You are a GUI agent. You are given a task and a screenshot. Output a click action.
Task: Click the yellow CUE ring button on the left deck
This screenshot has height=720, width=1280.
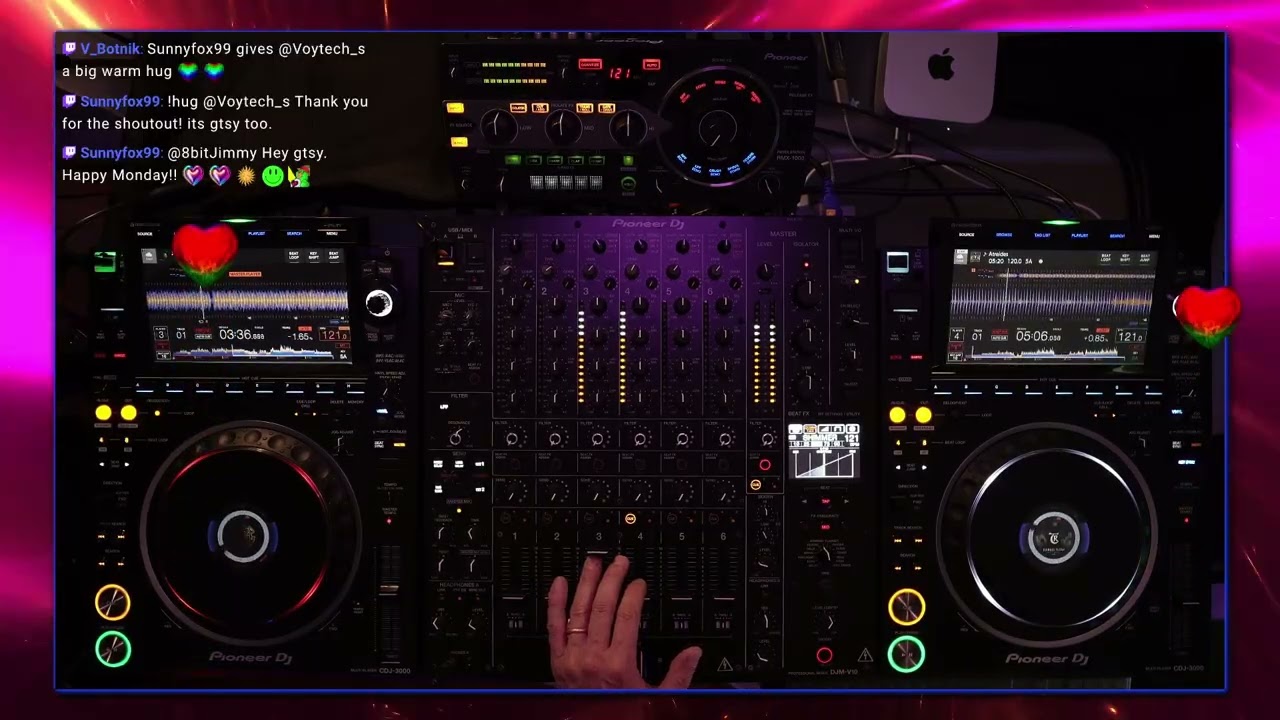pyautogui.click(x=112, y=602)
